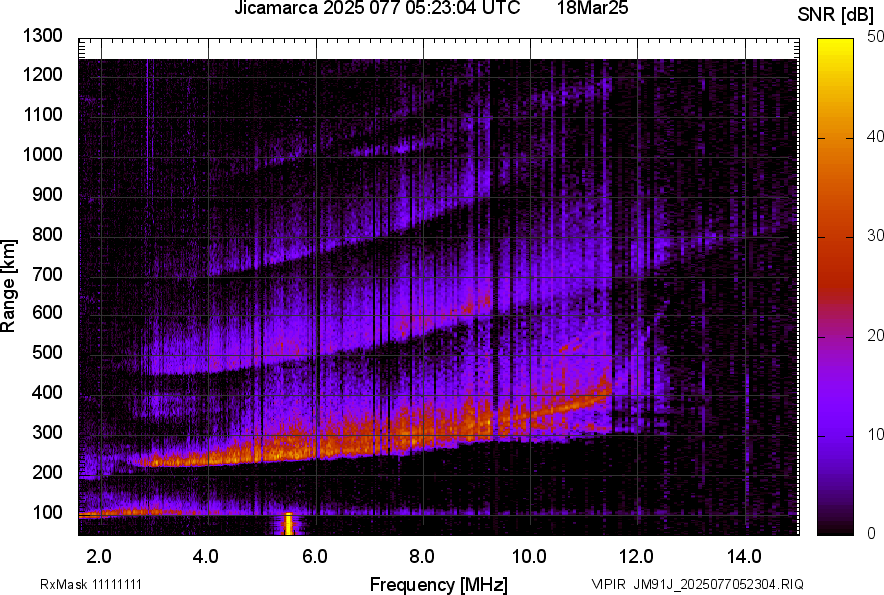Click the orange E-layer trace near 100 km
Image resolution: width=884 pixels, height=595 pixels.
click(135, 513)
